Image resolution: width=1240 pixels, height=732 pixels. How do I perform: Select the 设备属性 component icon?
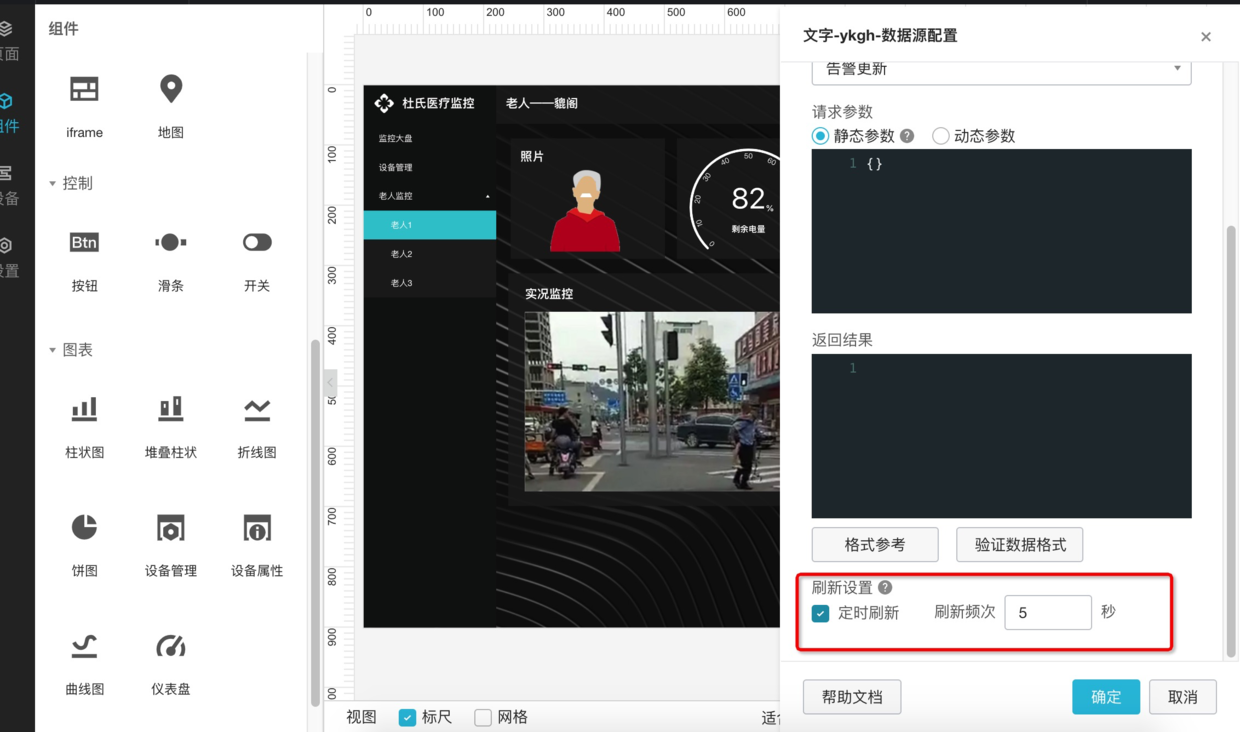pos(257,527)
